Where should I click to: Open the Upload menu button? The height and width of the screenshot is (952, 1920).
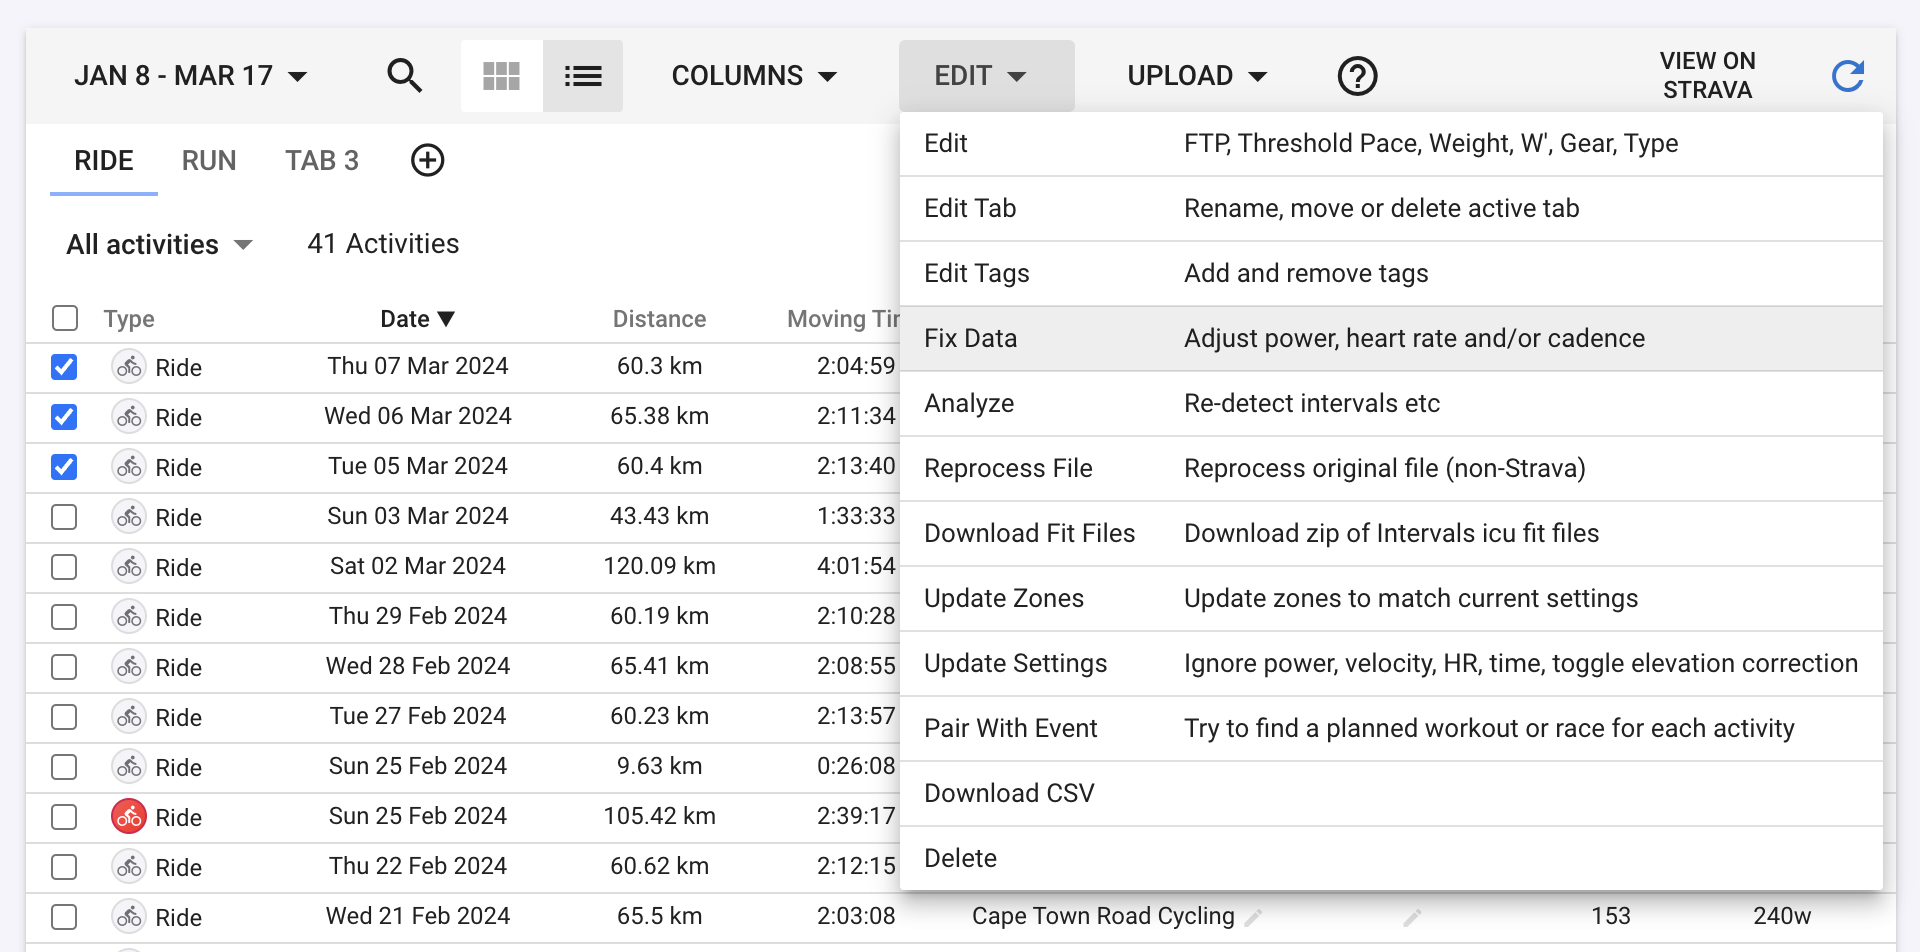point(1197,76)
